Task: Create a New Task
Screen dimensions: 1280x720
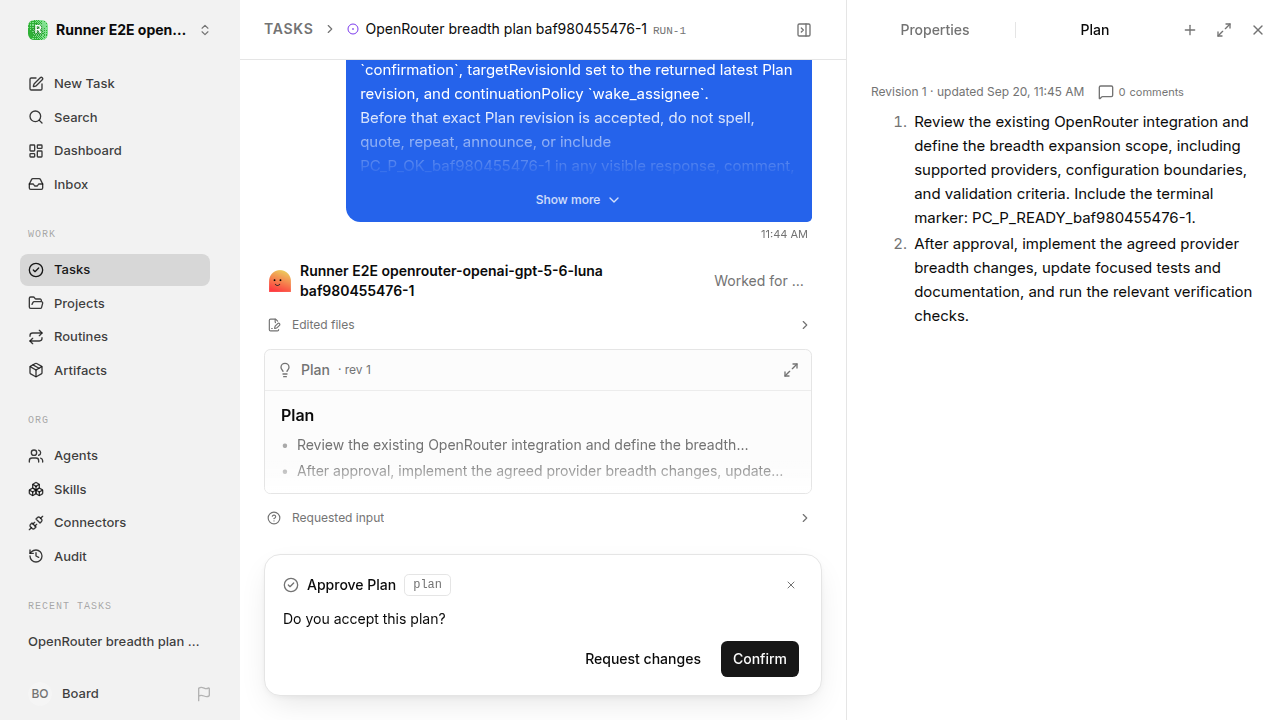Action: (115, 83)
